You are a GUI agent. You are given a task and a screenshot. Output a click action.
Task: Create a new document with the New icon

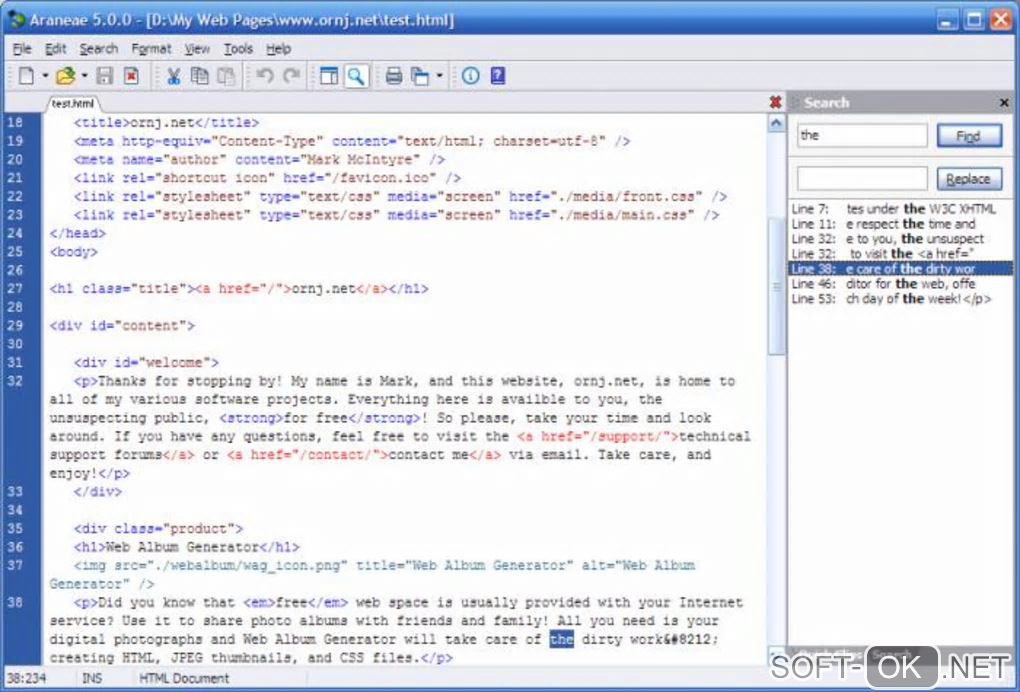click(x=26, y=76)
